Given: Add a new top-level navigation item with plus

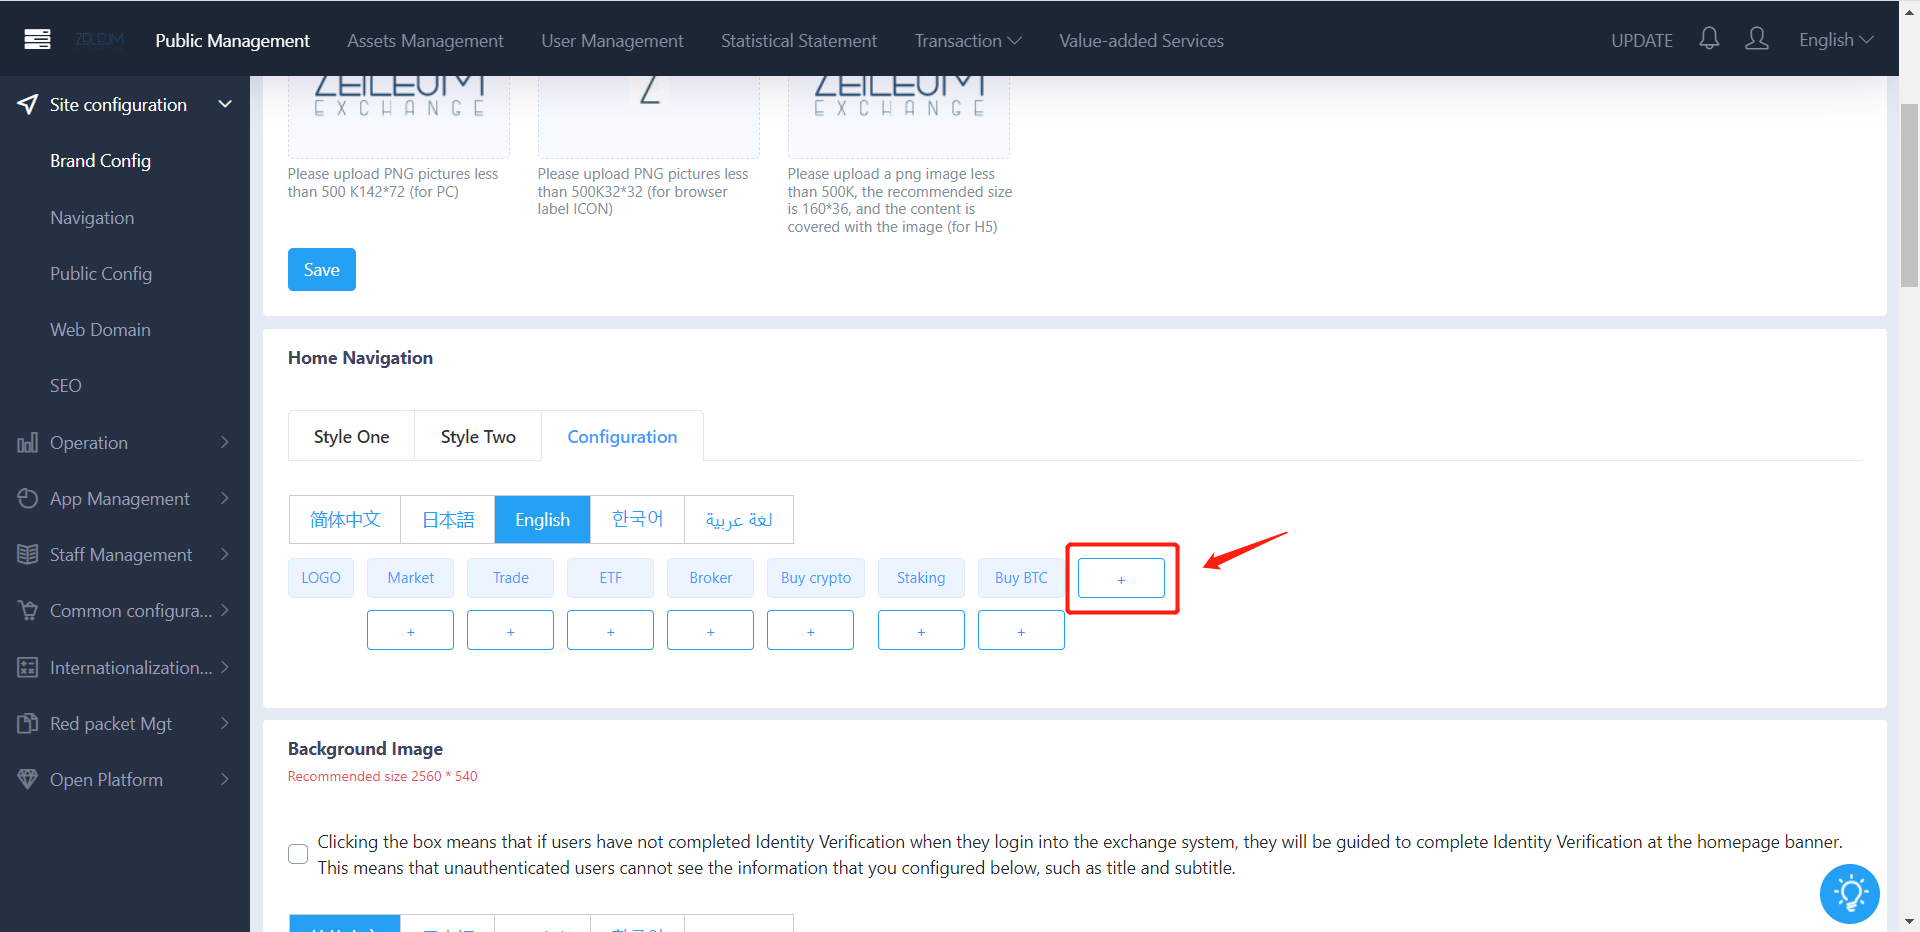Looking at the screenshot, I should (x=1121, y=578).
